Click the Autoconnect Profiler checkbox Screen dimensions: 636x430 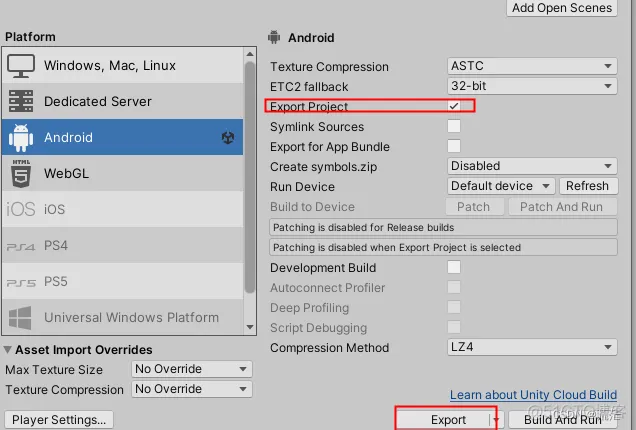coord(454,287)
